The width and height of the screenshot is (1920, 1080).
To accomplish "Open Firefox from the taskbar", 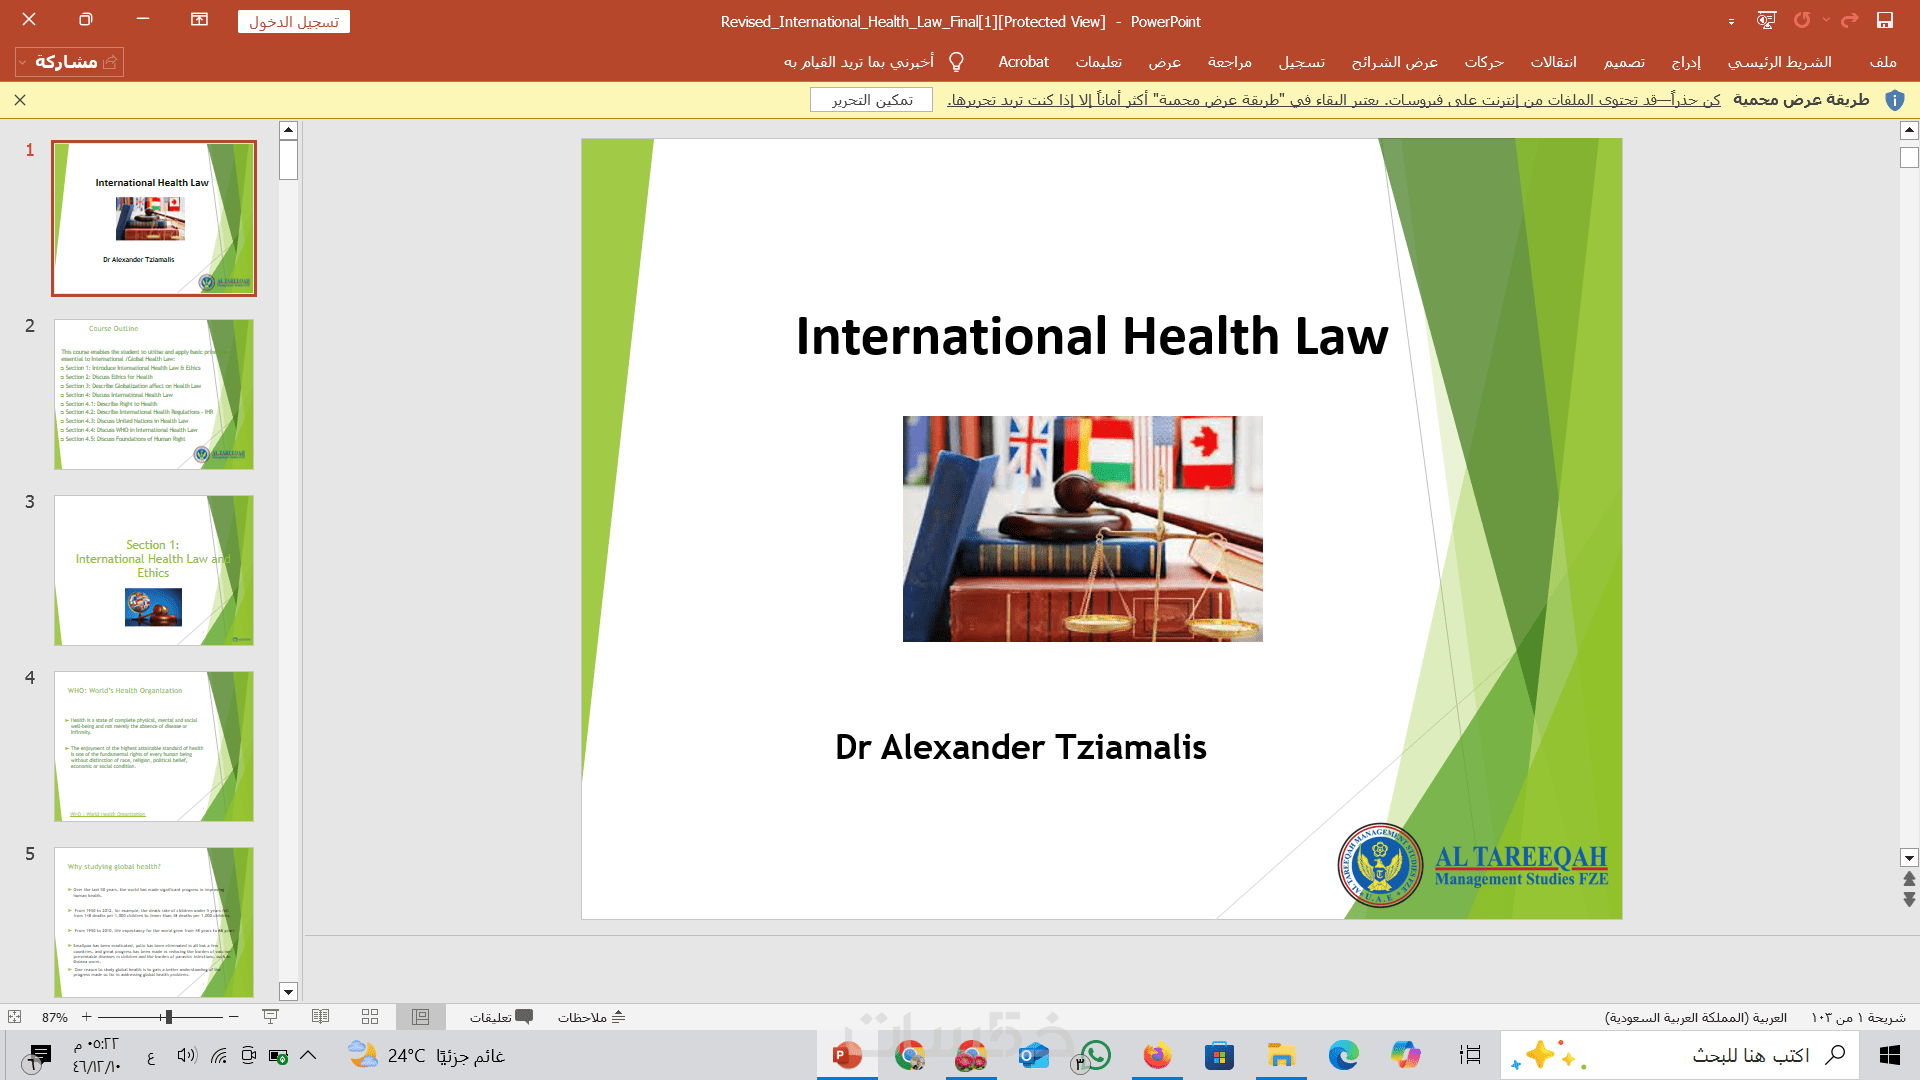I will 1157,1055.
